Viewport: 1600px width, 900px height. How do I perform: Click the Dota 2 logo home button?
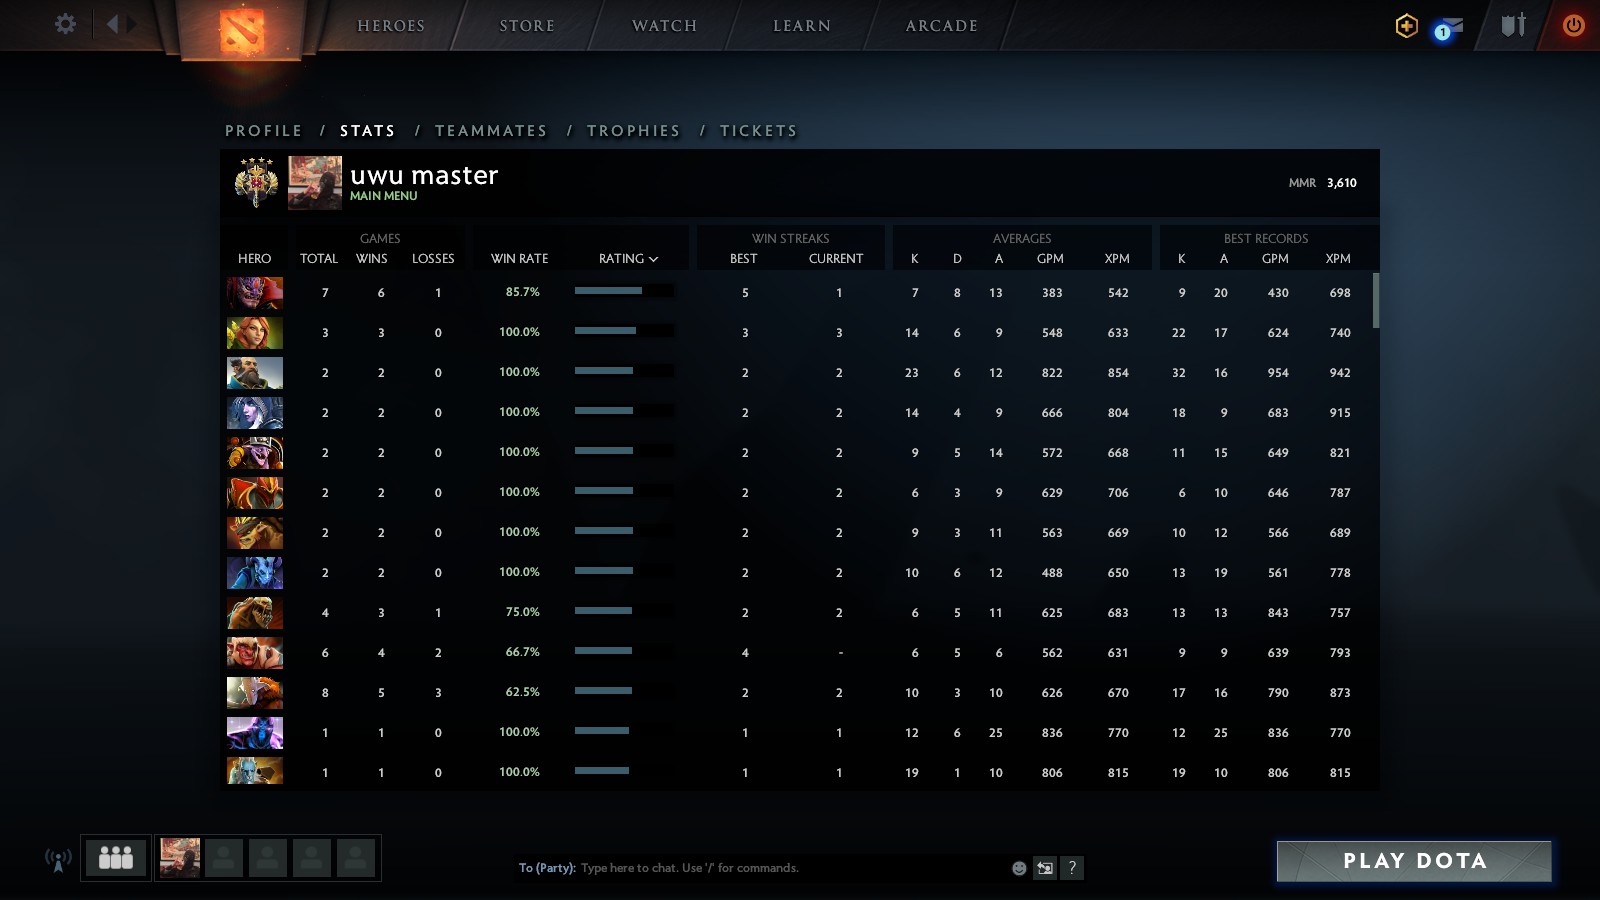point(242,30)
